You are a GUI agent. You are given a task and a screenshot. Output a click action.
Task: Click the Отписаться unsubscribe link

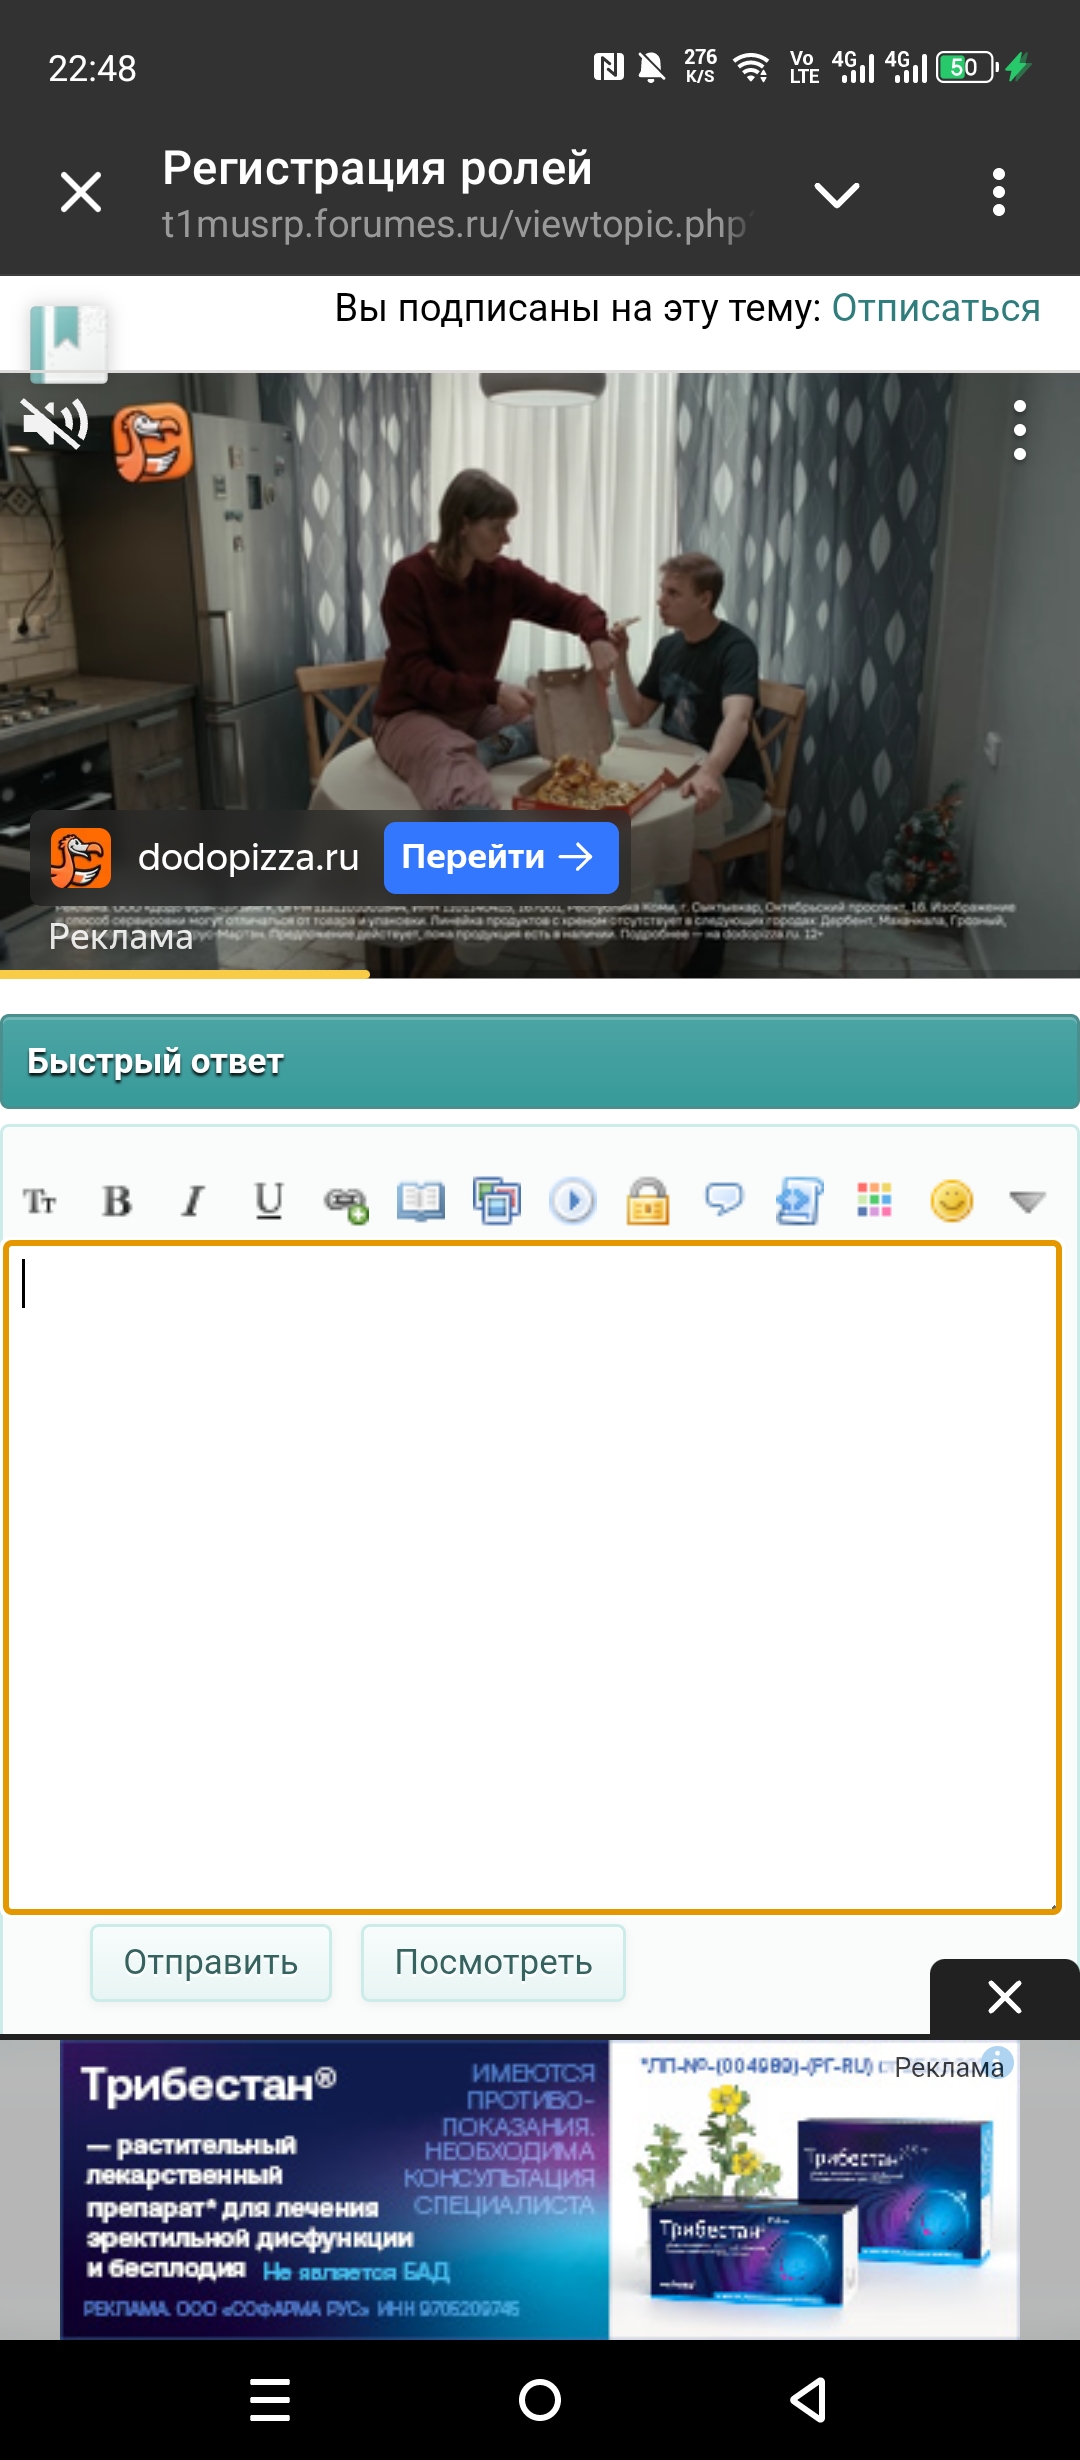pos(935,308)
